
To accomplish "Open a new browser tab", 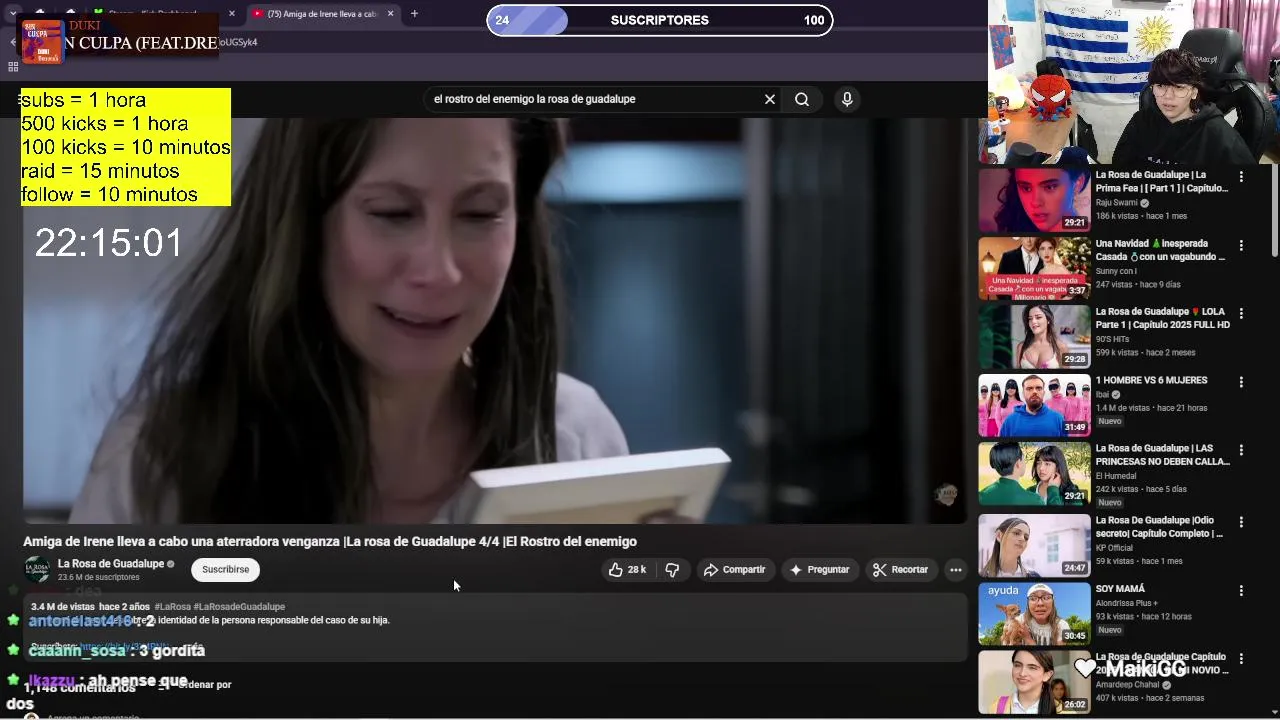I will [414, 14].
